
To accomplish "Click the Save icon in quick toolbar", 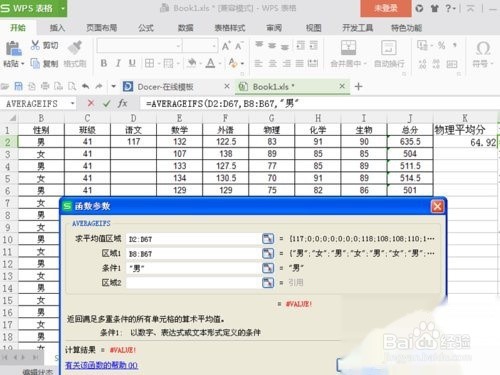I will pos(18,87).
